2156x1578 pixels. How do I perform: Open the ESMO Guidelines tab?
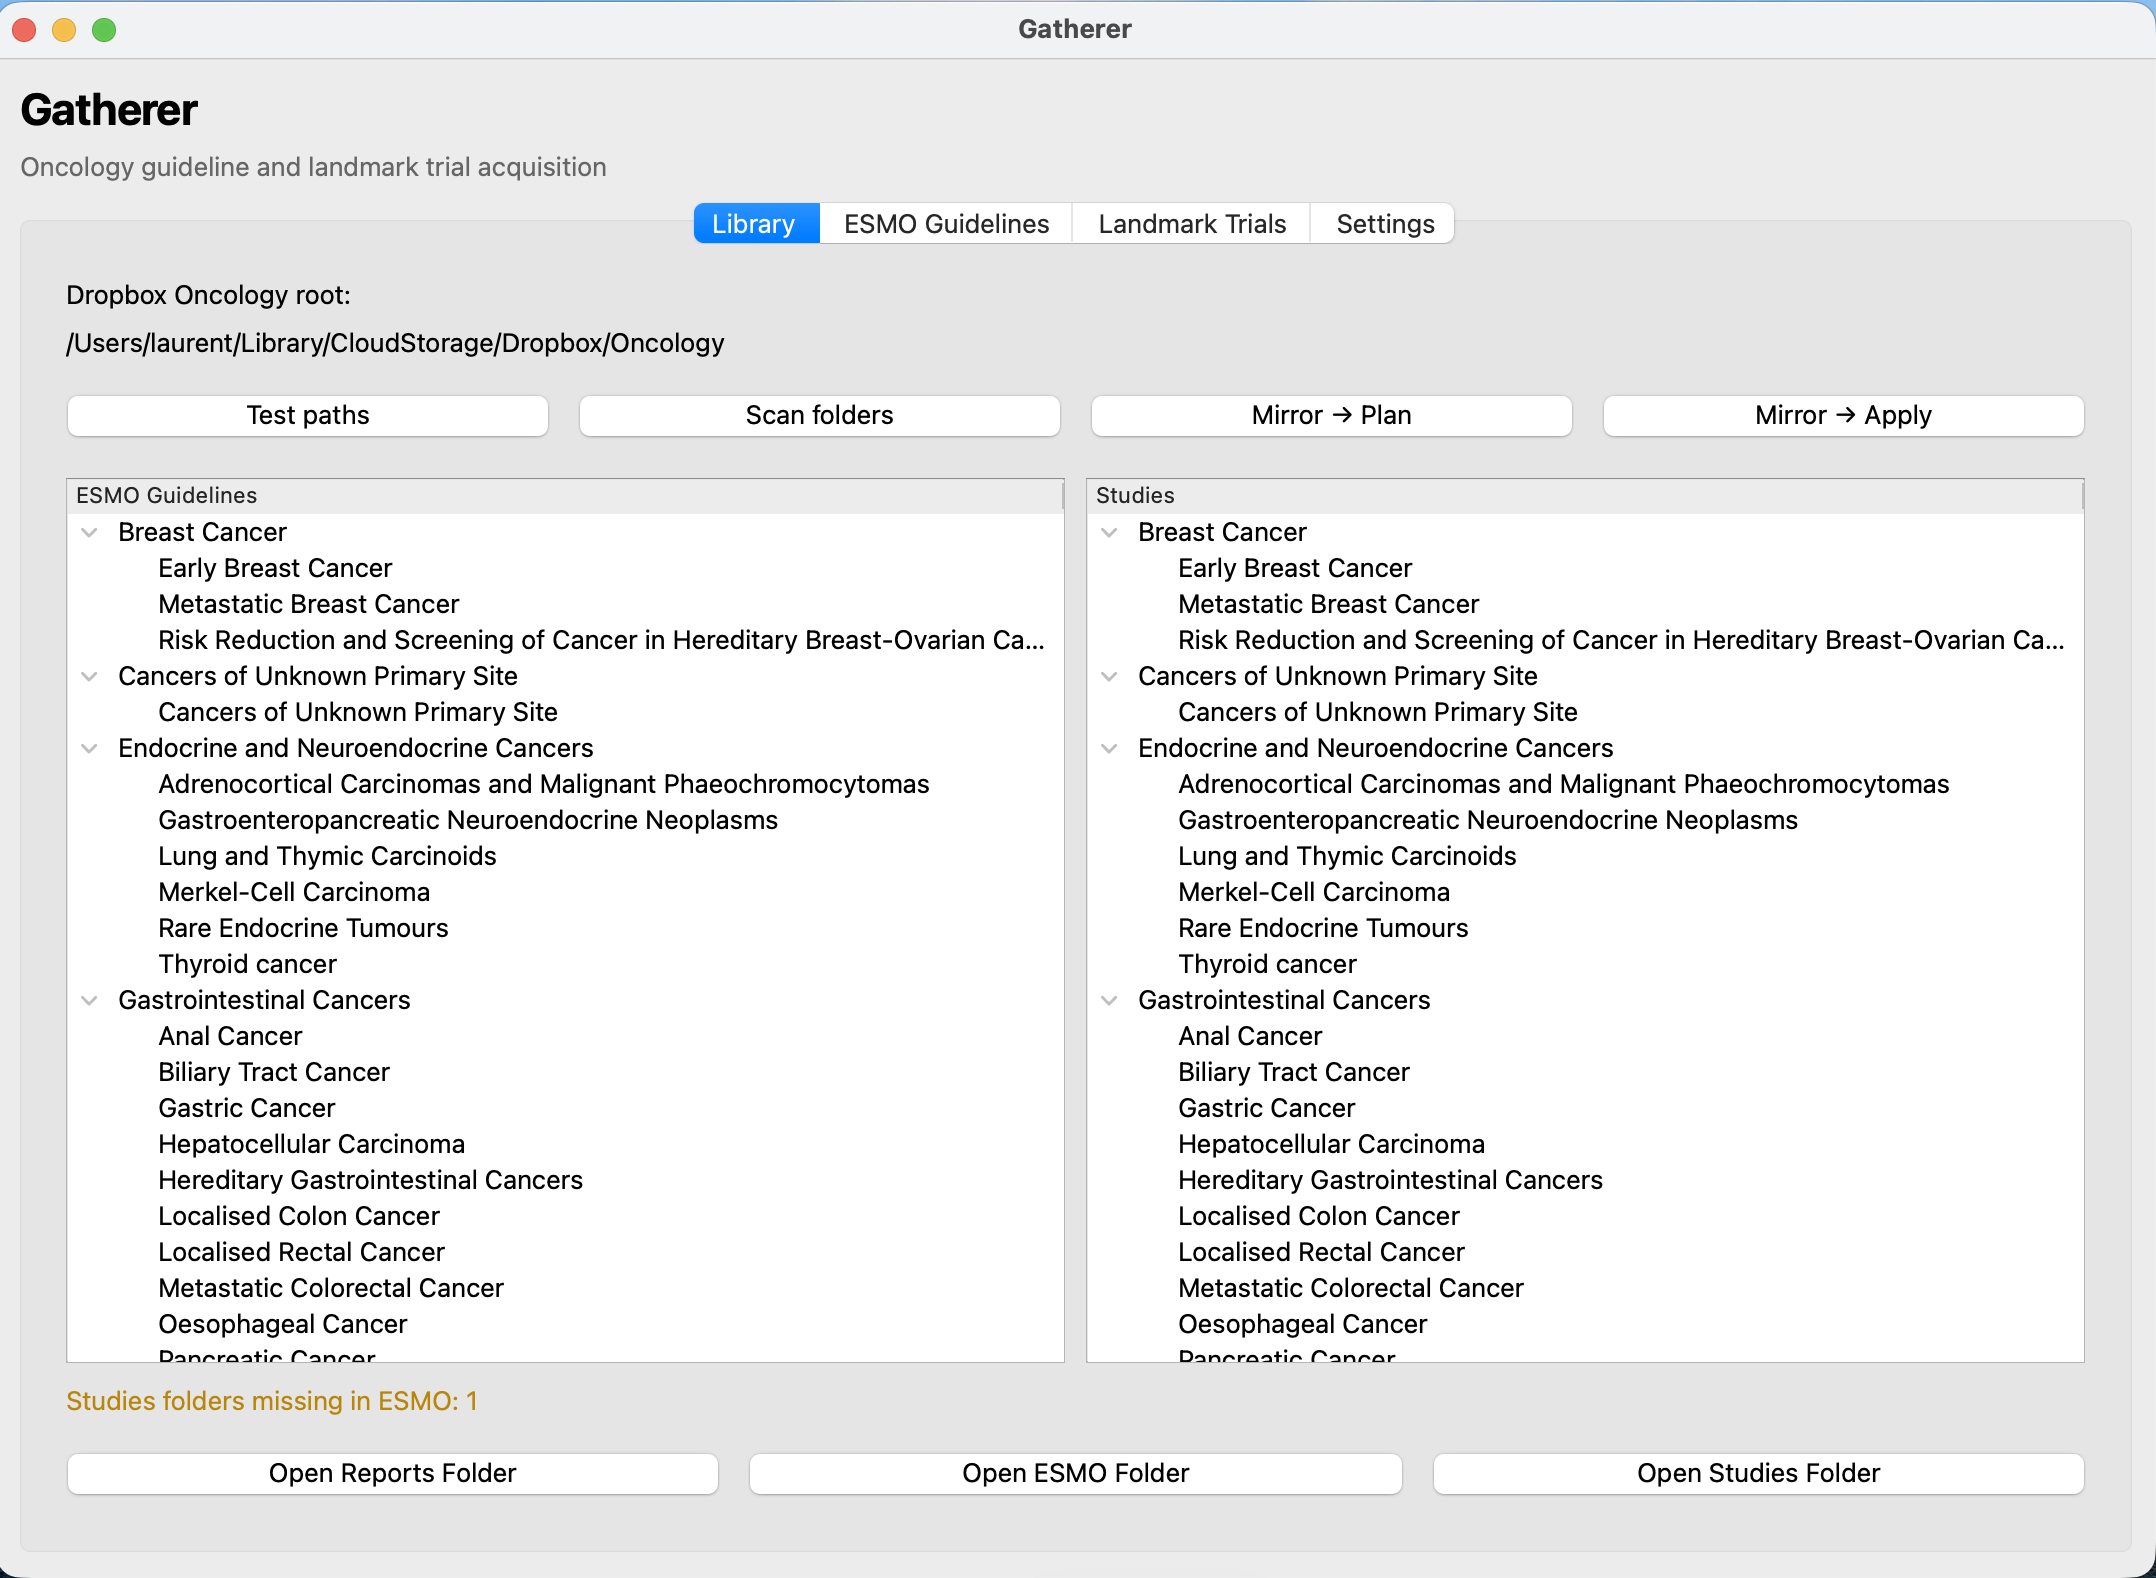coord(946,224)
